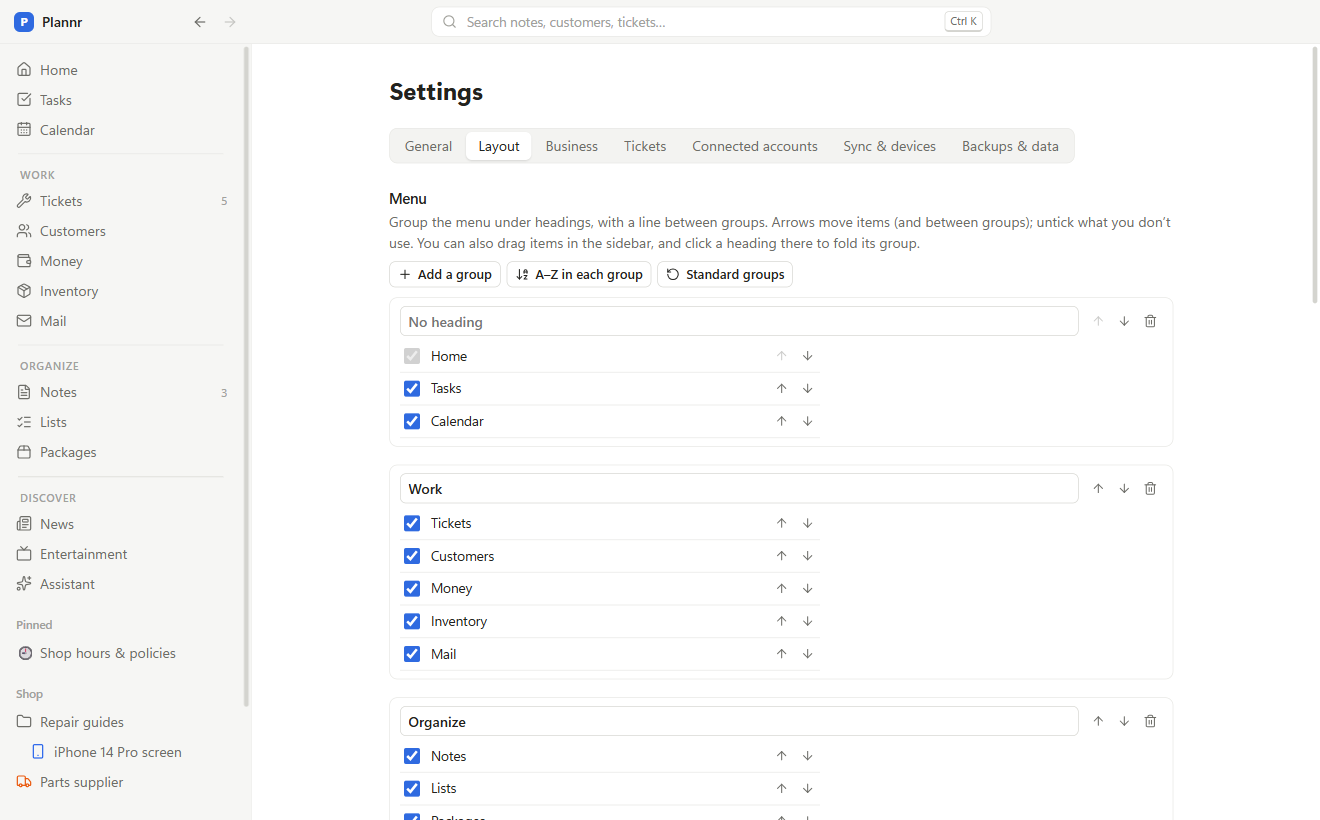Open Customers in the sidebar

121,231
